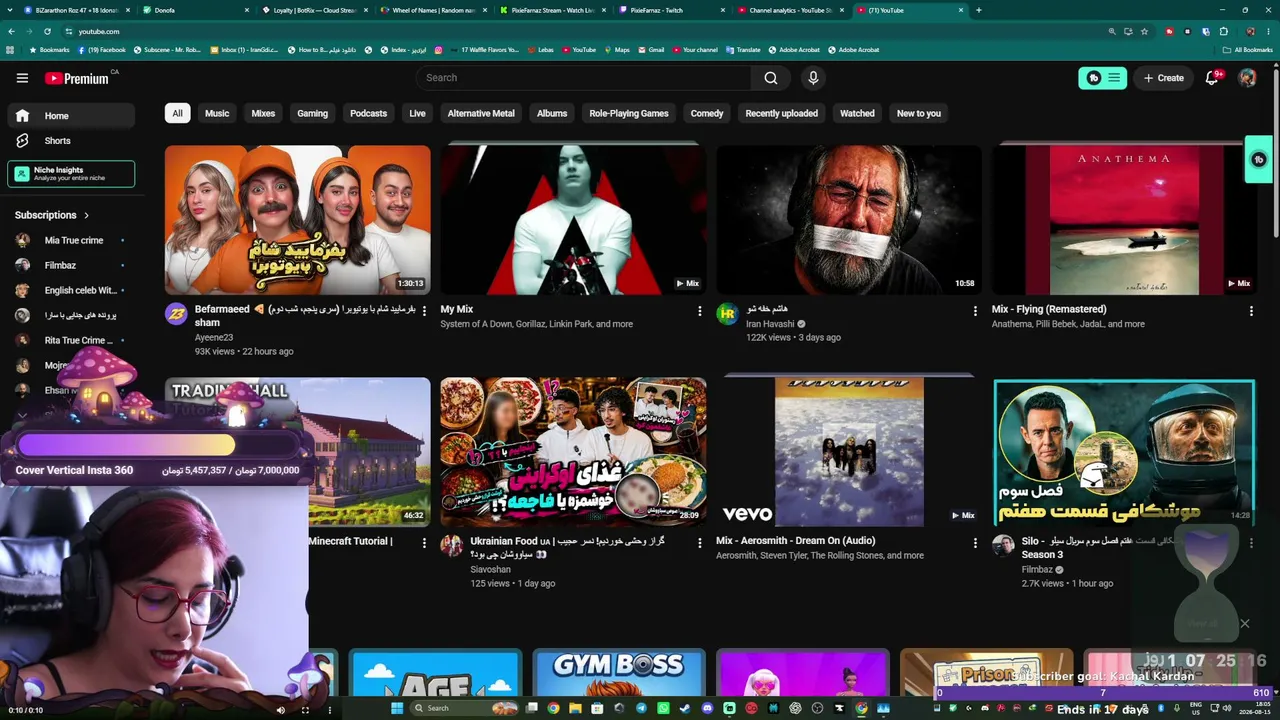Bookmark this page with the star icon
Screen dimensions: 1280x720
(x=1146, y=31)
